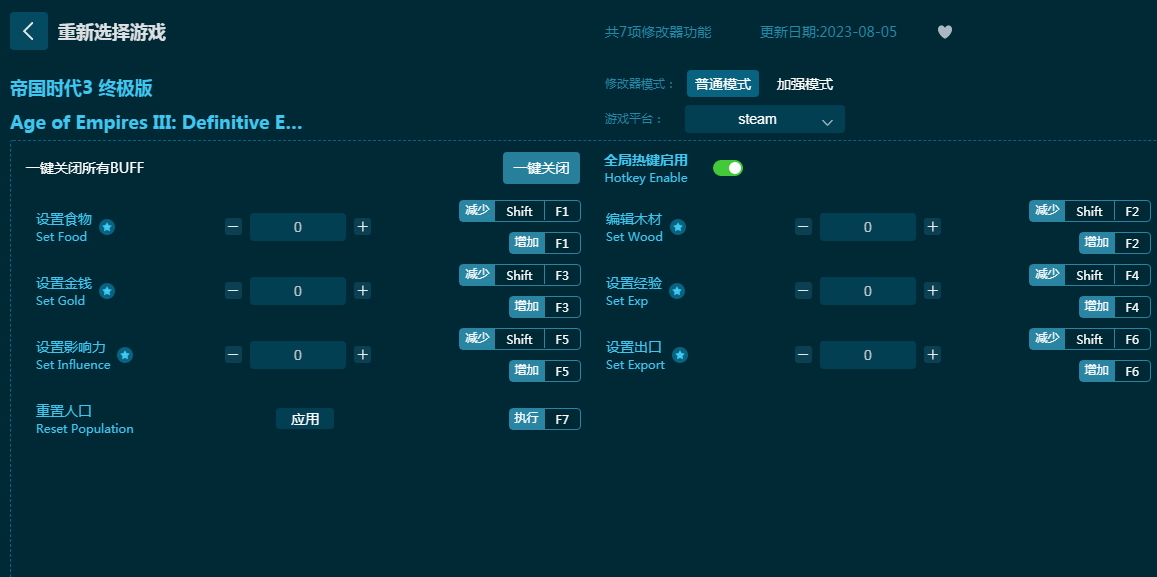Click the Shift F3 decrease hotkey for Gold
The width and height of the screenshot is (1157, 577).
click(520, 275)
